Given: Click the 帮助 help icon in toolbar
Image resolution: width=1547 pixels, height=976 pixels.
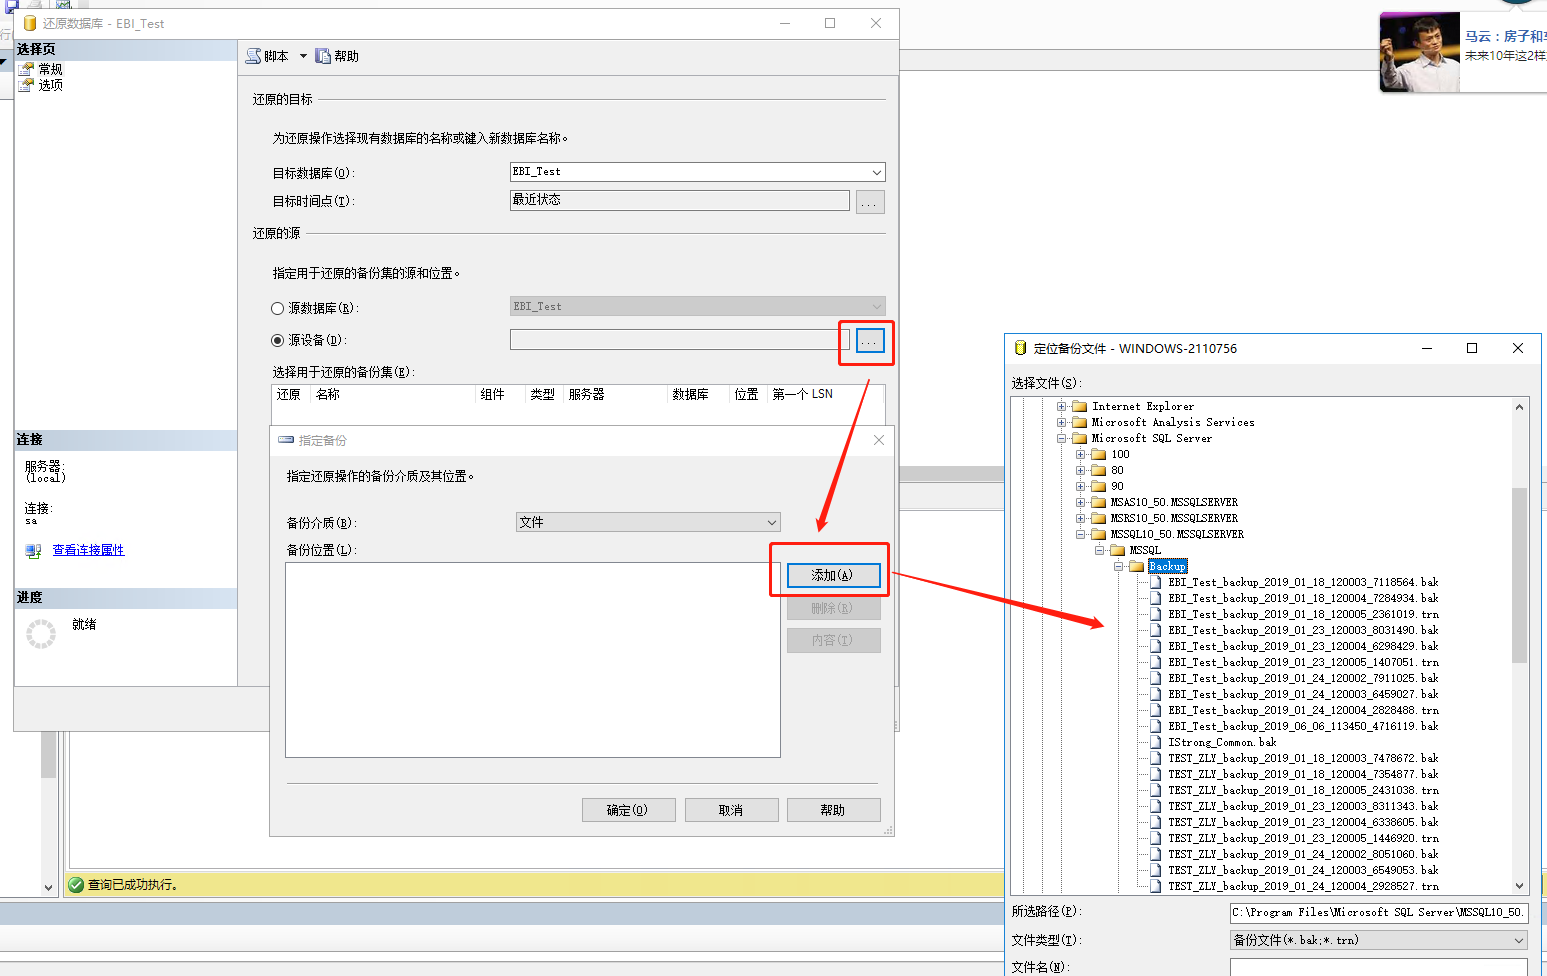Looking at the screenshot, I should click(323, 56).
